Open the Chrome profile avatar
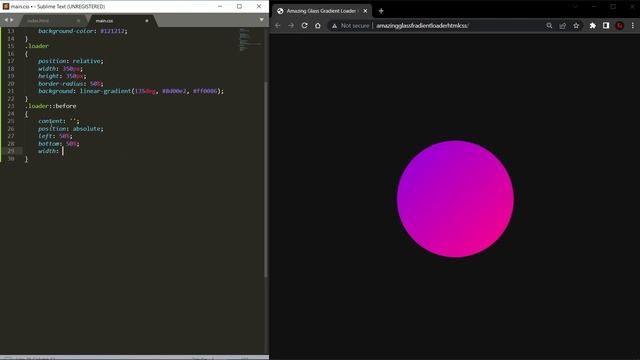 (x=620, y=26)
